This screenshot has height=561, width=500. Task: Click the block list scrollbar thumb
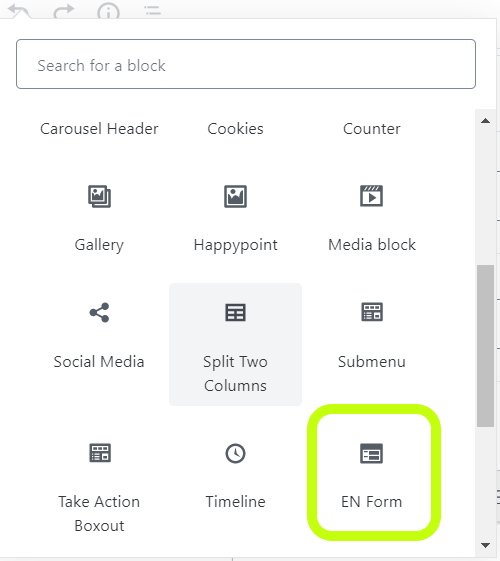pos(485,346)
